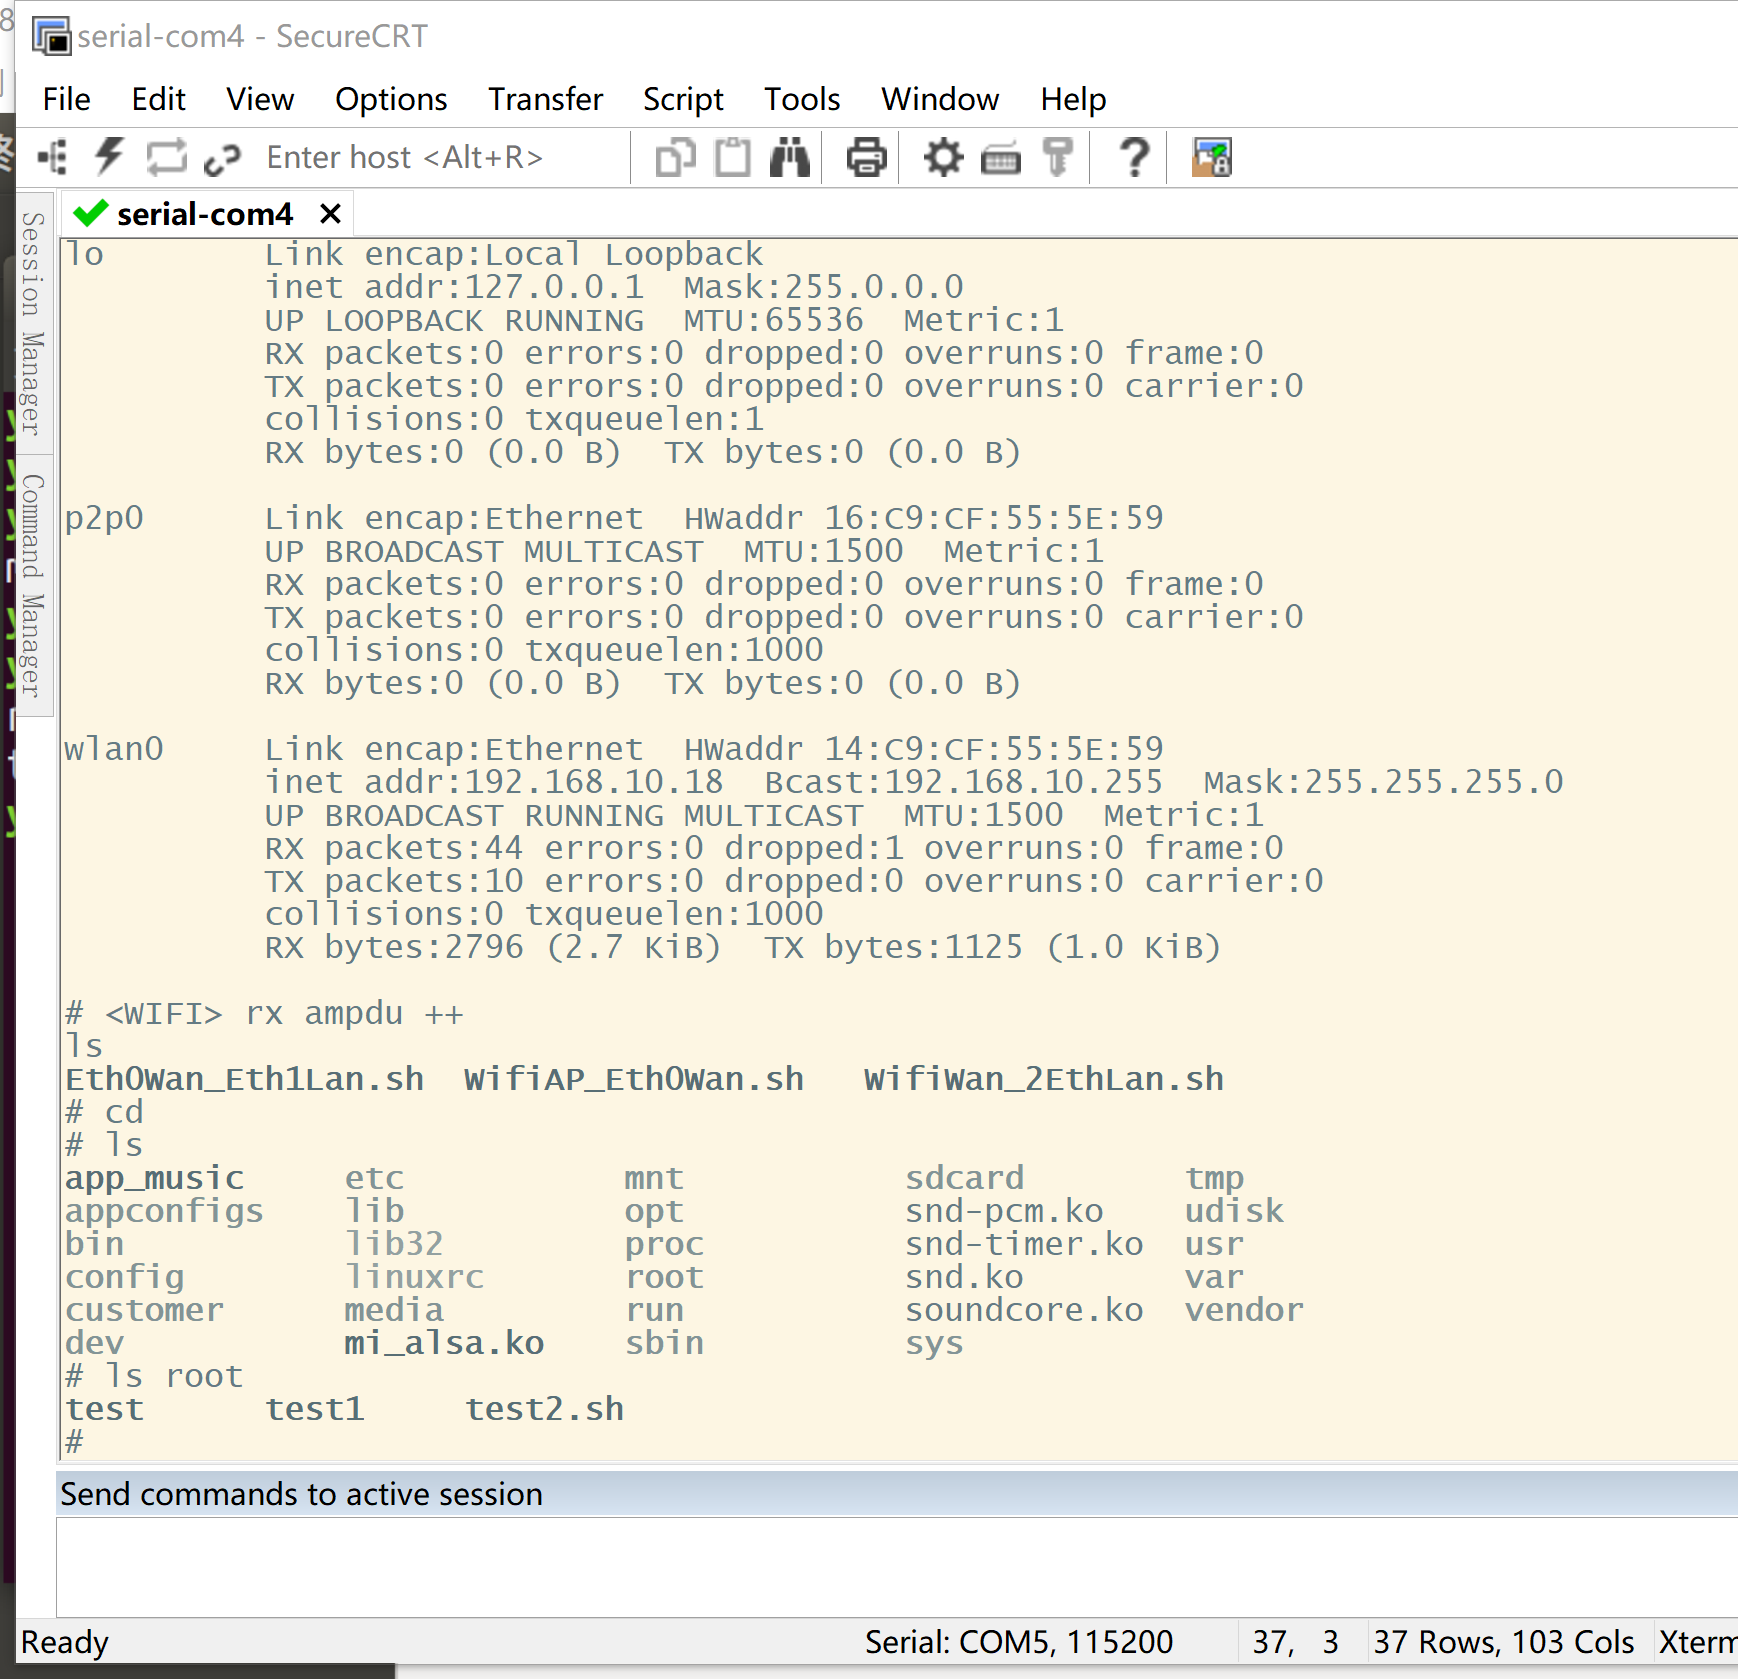This screenshot has height=1679, width=1738.
Task: Click the 'Eth0Wan_Eth1Lan.sh' file name
Action: tap(244, 1079)
